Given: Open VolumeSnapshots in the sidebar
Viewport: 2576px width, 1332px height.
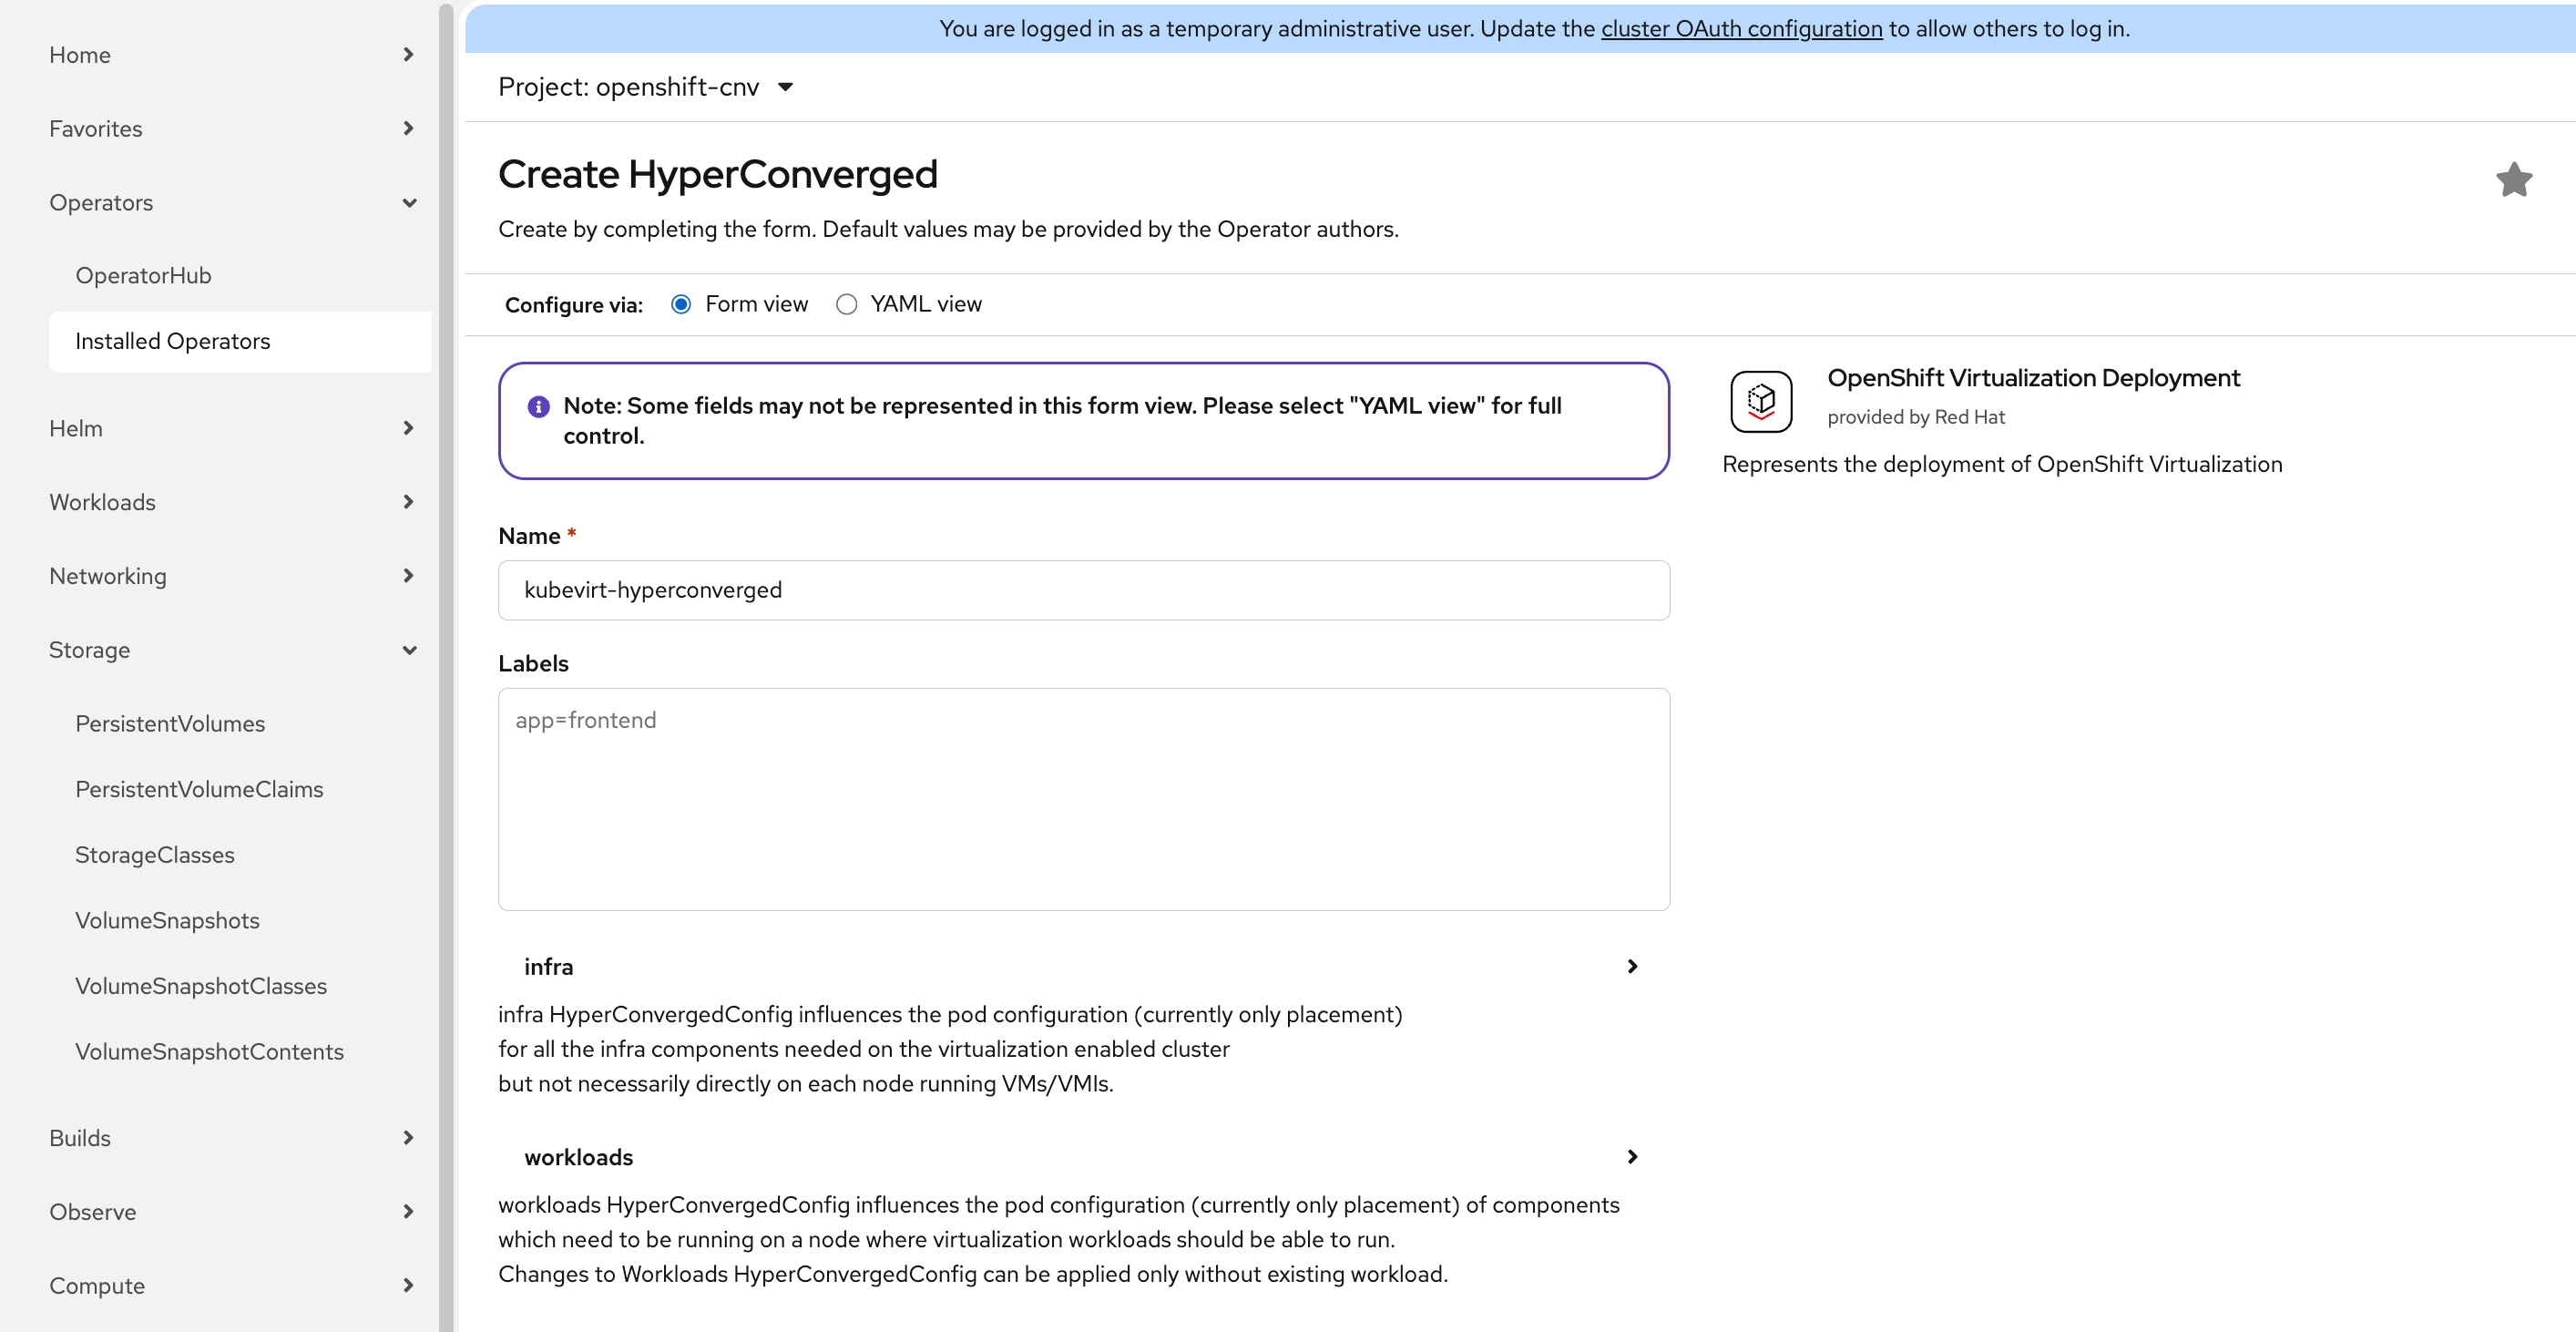Looking at the screenshot, I should point(240,920).
